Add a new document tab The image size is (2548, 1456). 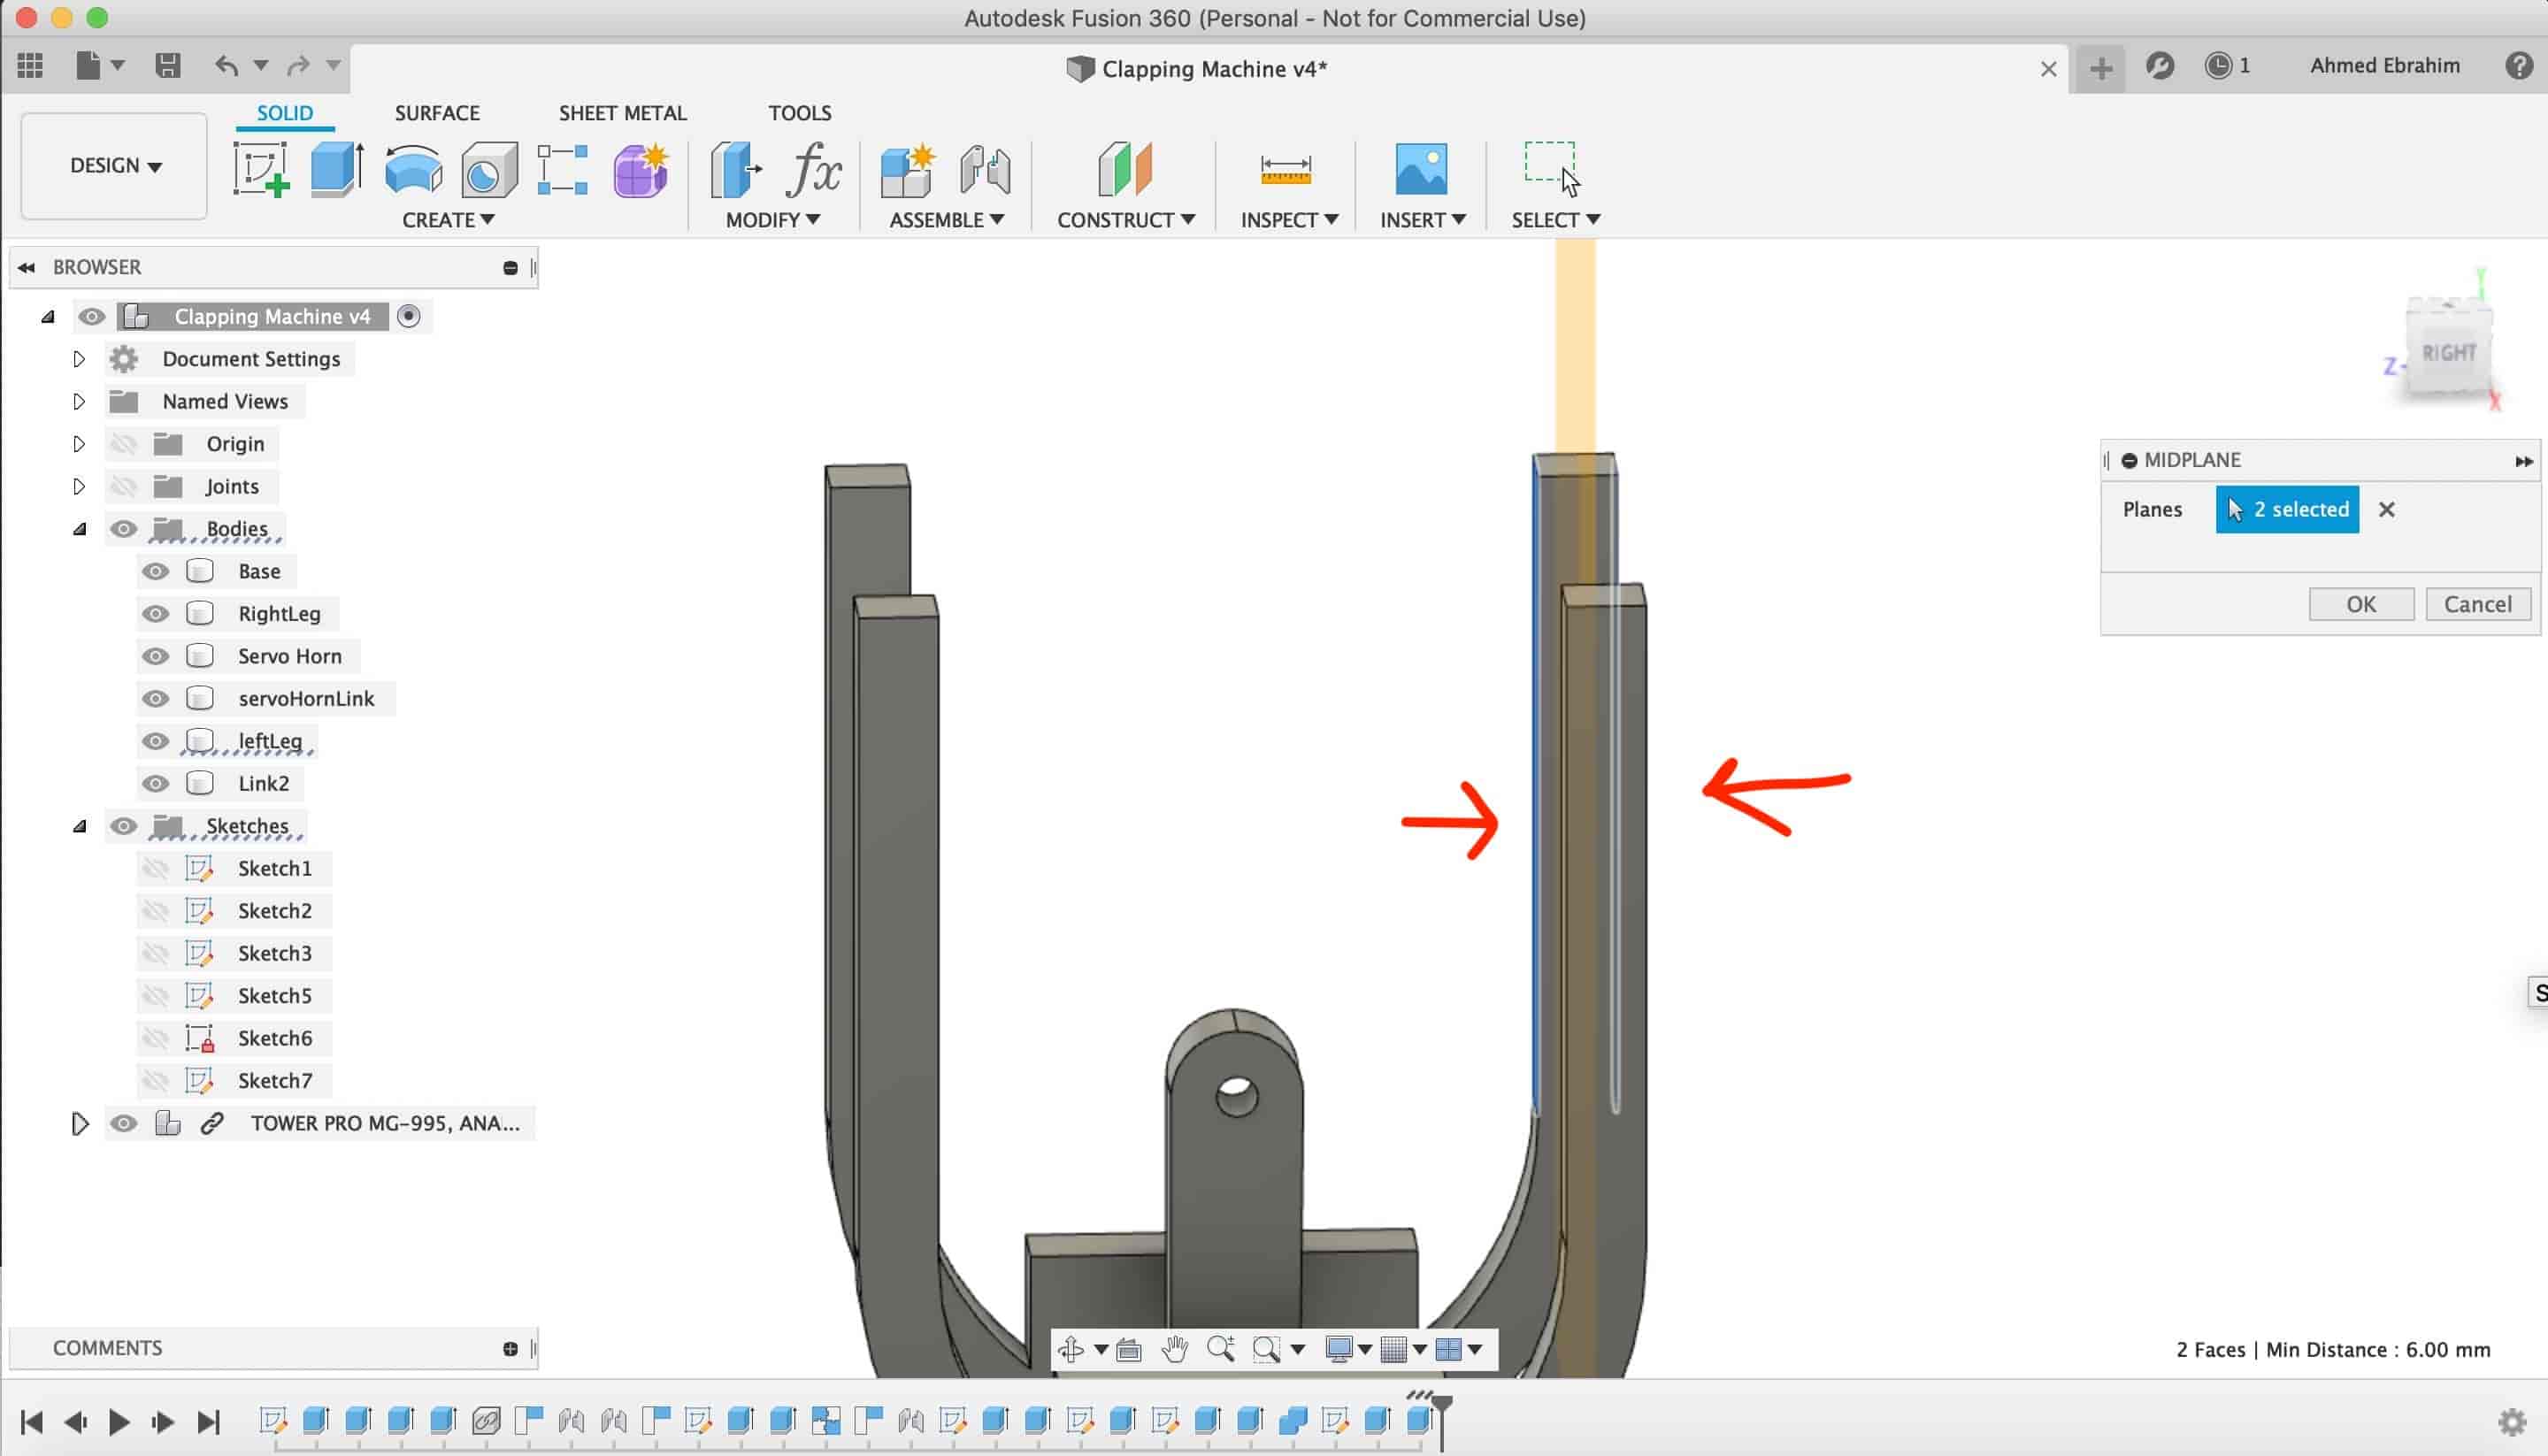coord(2101,68)
